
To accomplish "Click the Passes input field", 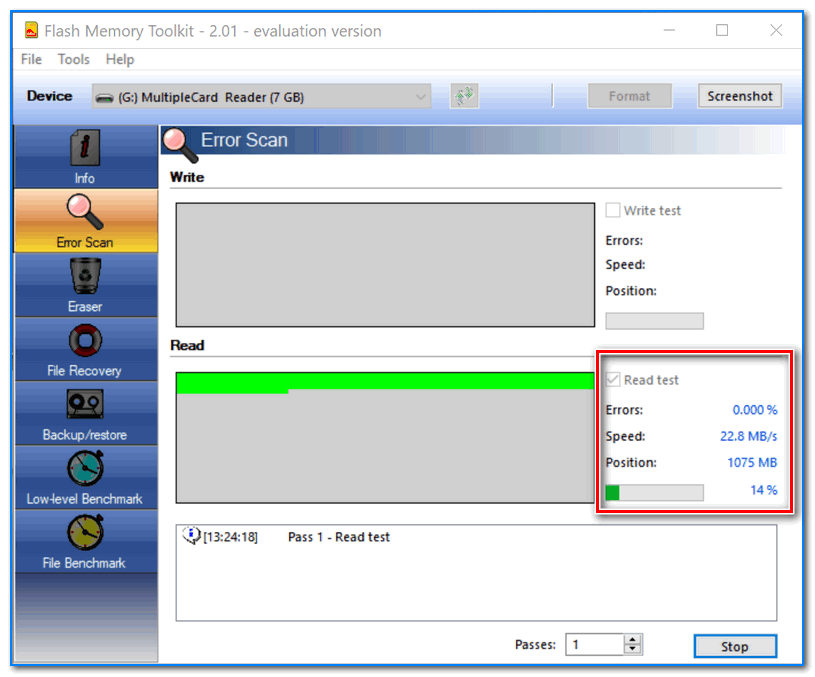I will (595, 644).
